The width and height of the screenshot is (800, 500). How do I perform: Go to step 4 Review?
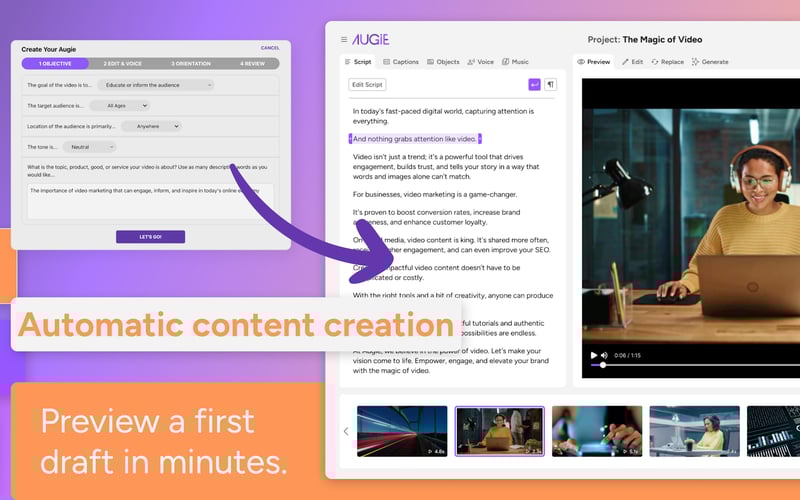click(x=253, y=64)
